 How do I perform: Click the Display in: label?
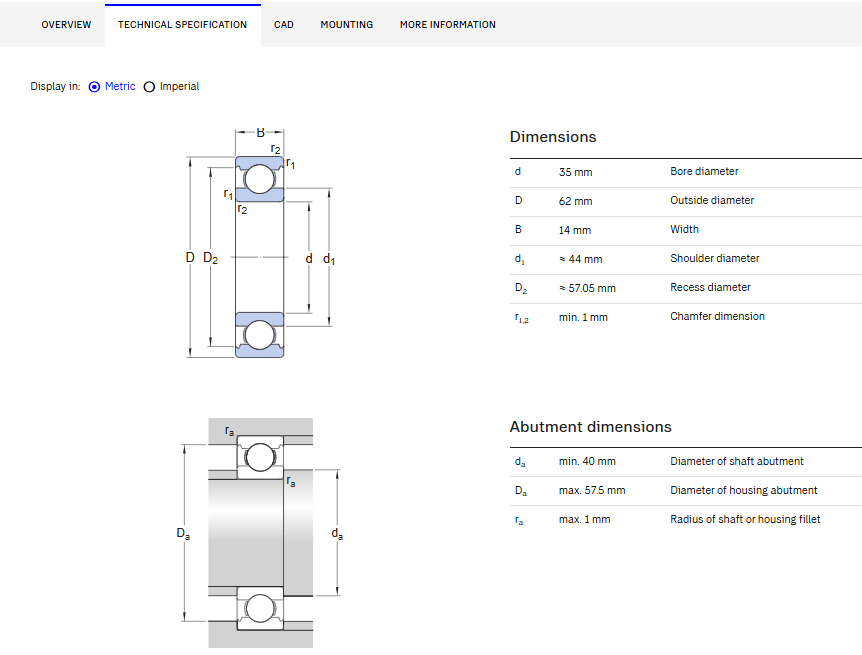point(55,86)
